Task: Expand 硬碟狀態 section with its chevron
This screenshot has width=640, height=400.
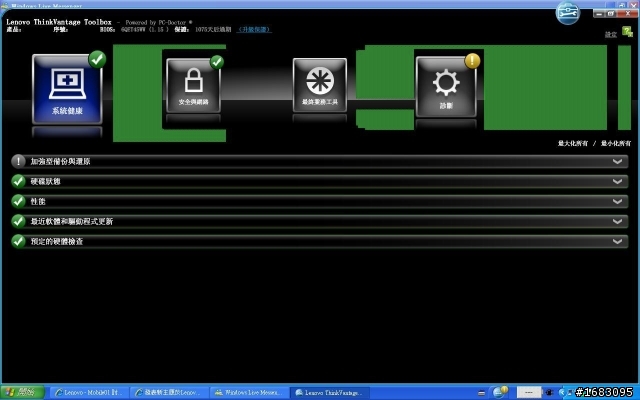Action: pyautogui.click(x=617, y=182)
